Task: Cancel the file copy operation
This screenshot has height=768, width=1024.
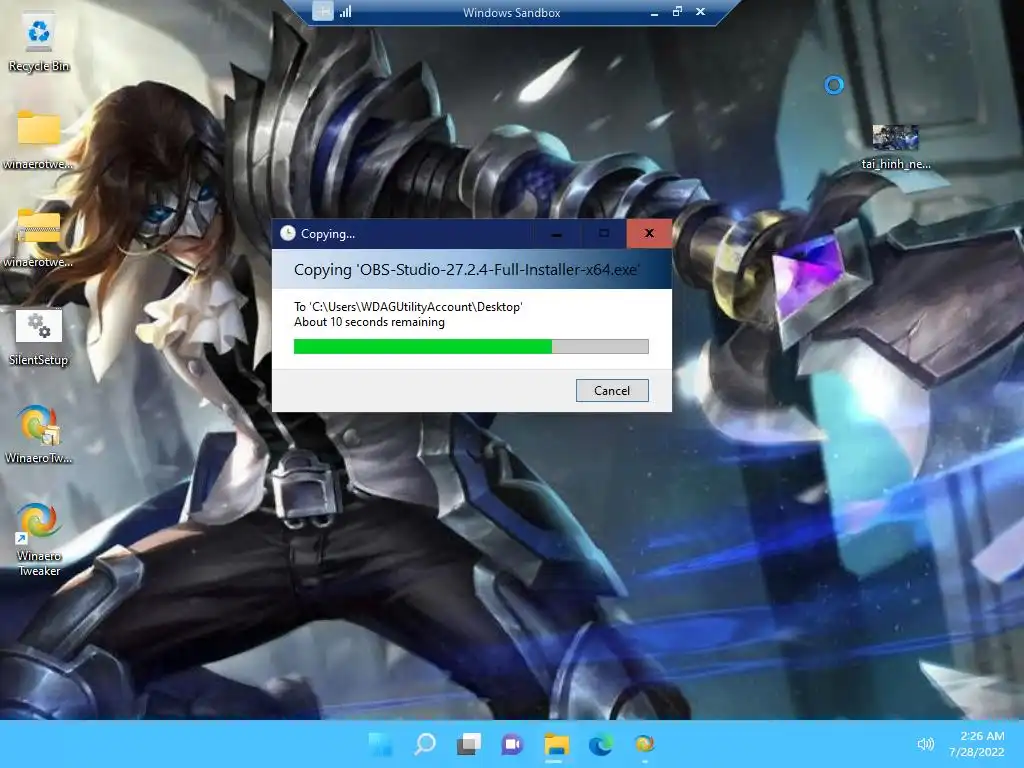Action: [x=612, y=391]
